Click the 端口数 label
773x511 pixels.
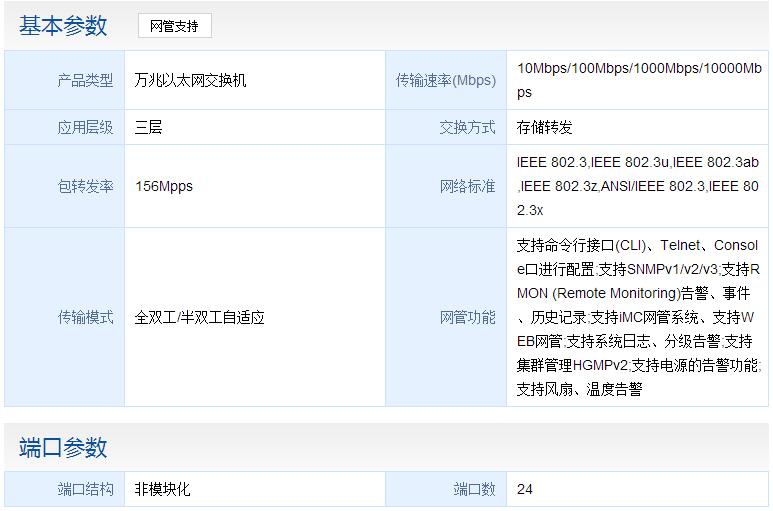[474, 489]
